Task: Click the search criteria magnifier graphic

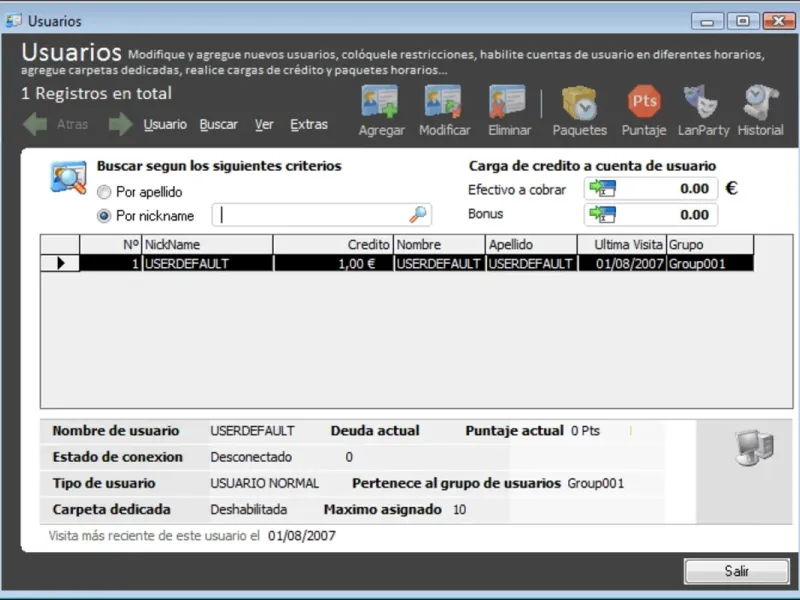Action: click(69, 178)
